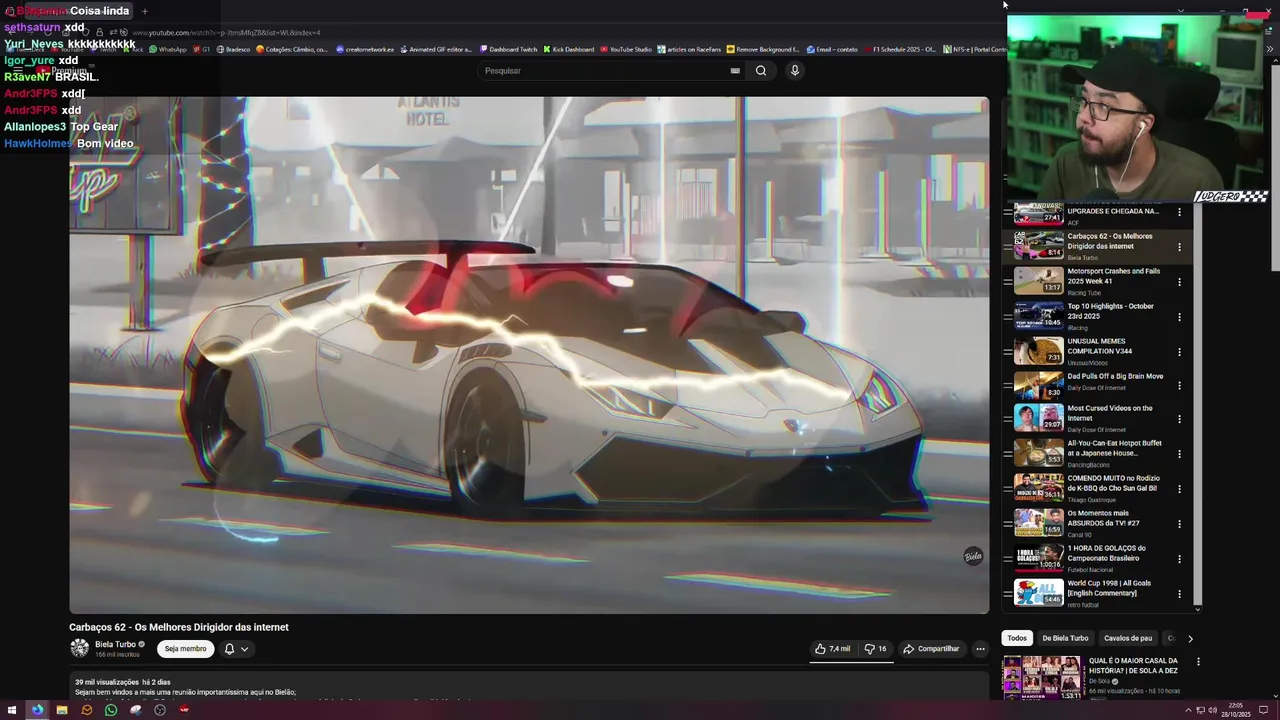Open options for Carbaços 62 playlist item

click(1179, 247)
